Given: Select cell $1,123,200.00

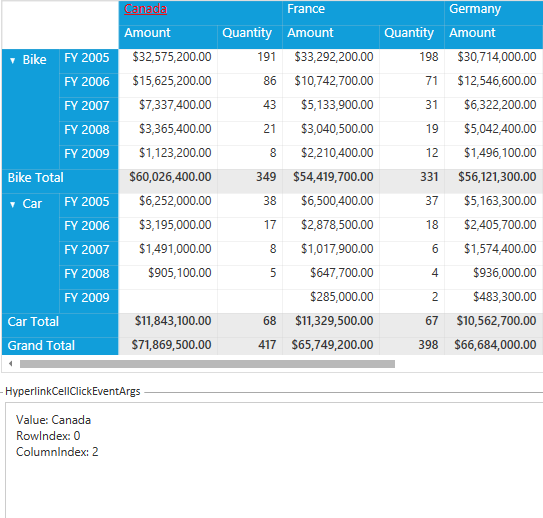Looking at the screenshot, I should 168,157.
